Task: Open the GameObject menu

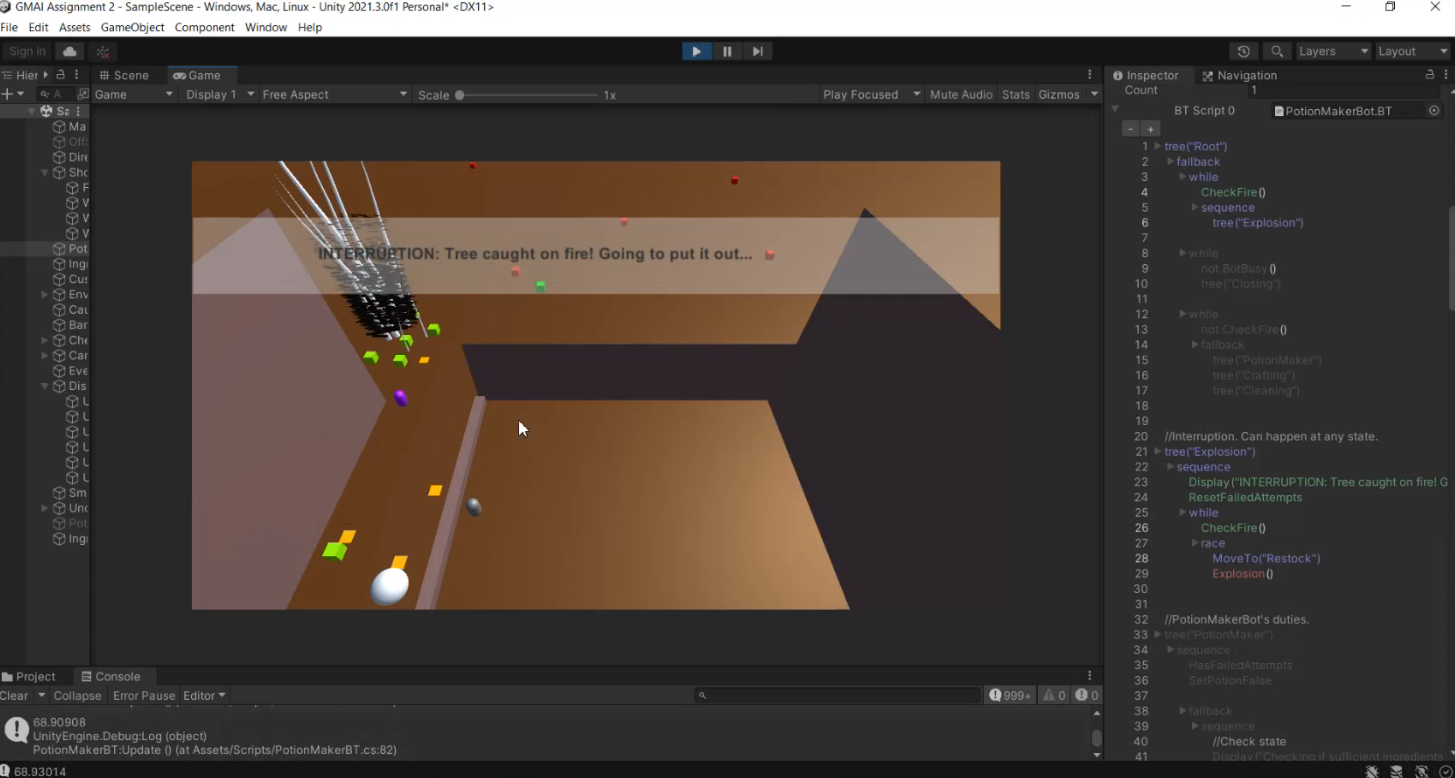Action: click(x=132, y=27)
